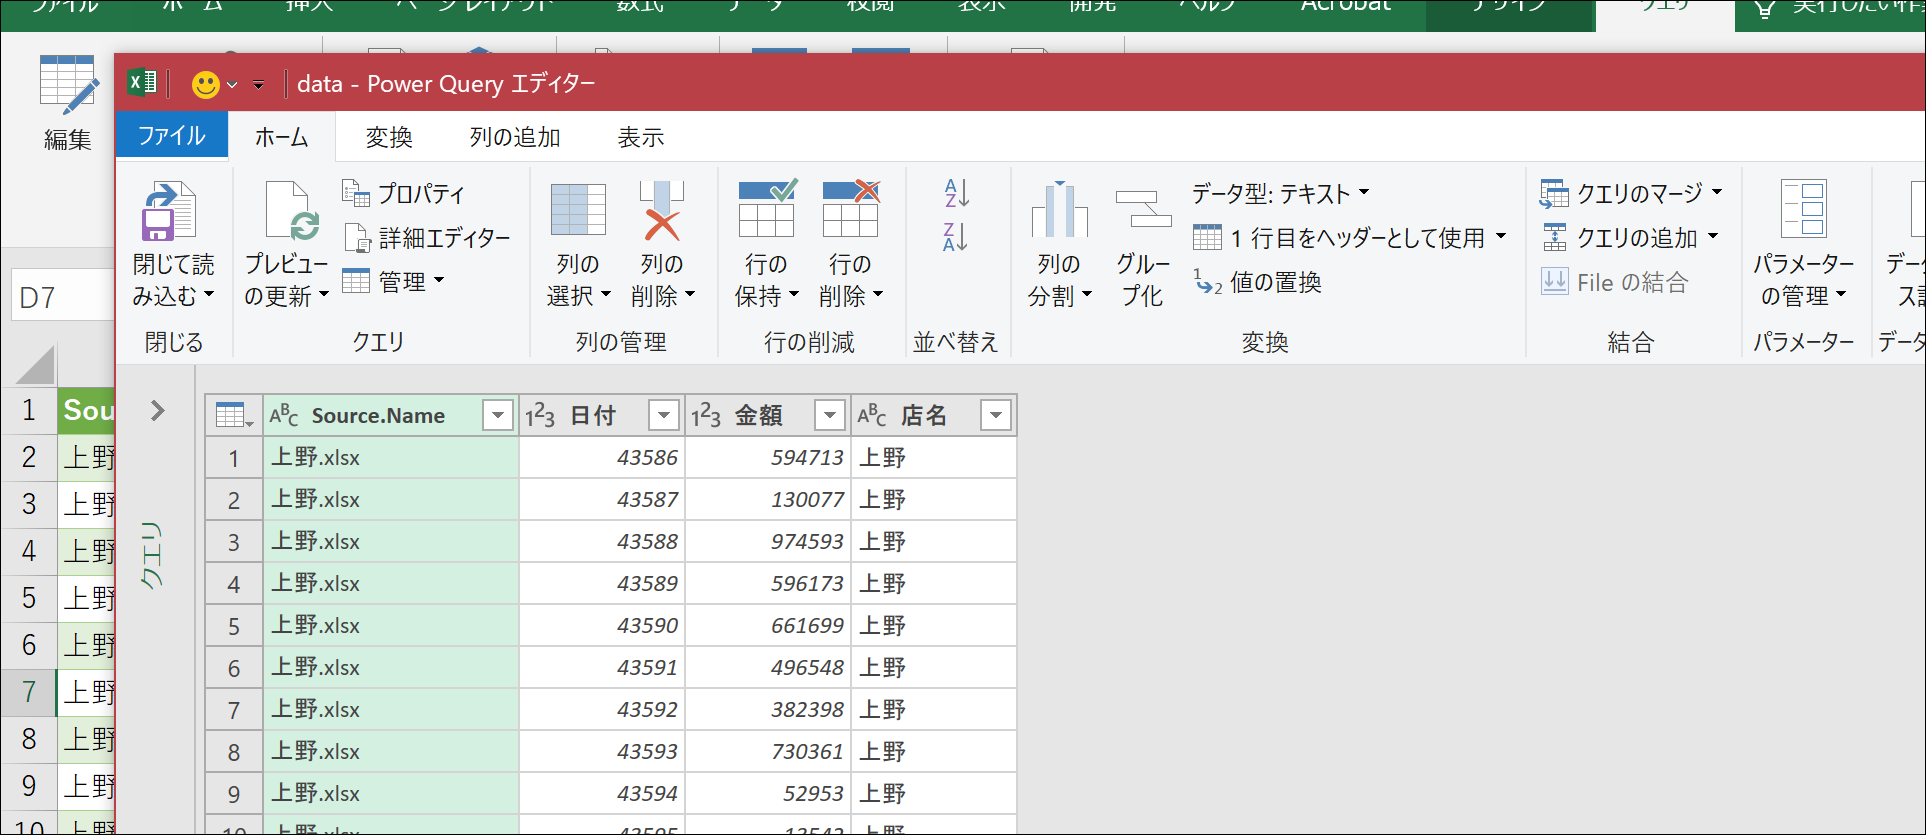Open 詳細エディター (Advanced Editor)
This screenshot has height=835, width=1926.
427,238
